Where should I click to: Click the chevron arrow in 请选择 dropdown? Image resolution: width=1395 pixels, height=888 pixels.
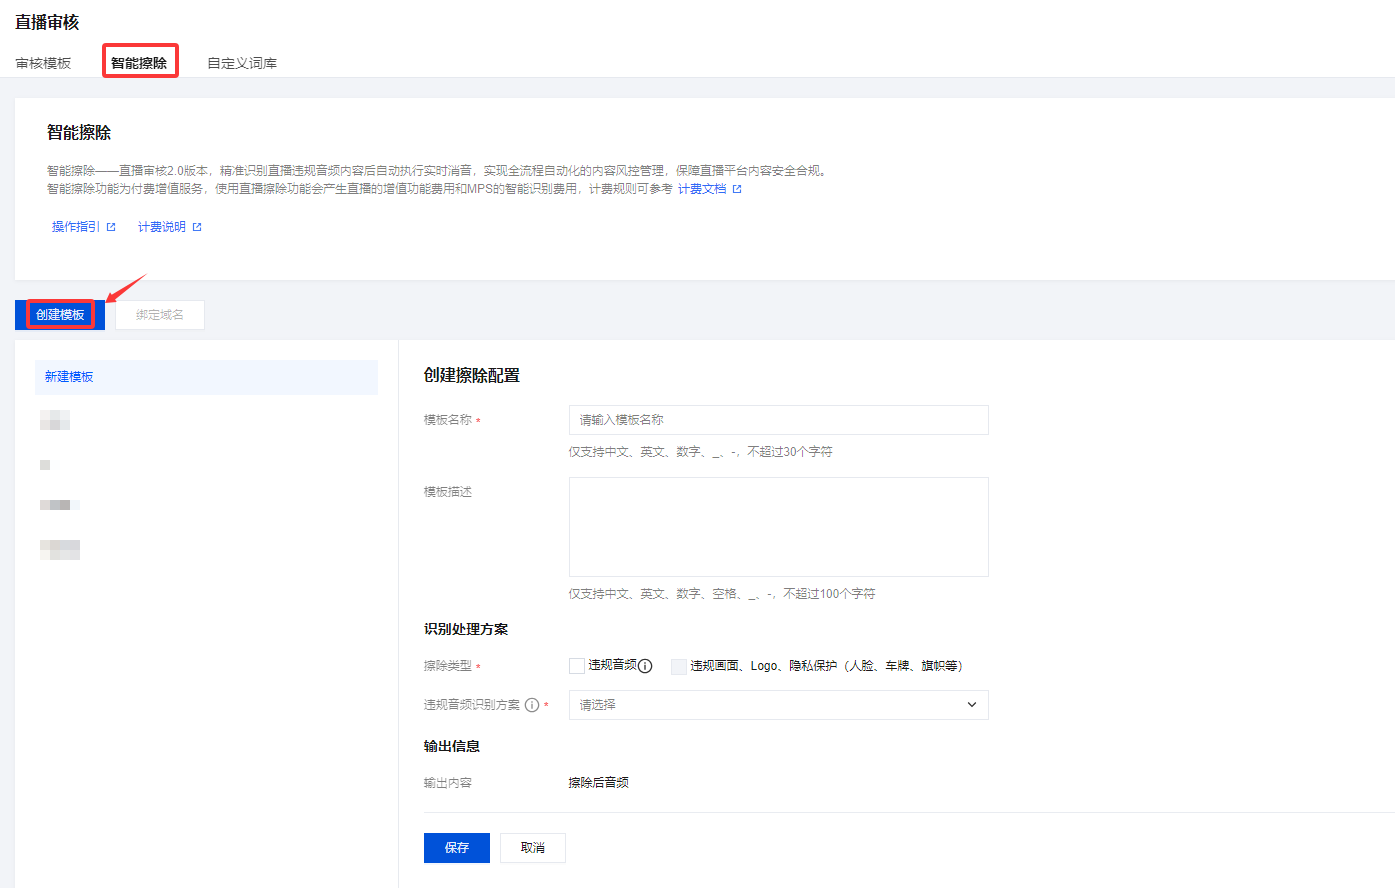pyautogui.click(x=971, y=705)
